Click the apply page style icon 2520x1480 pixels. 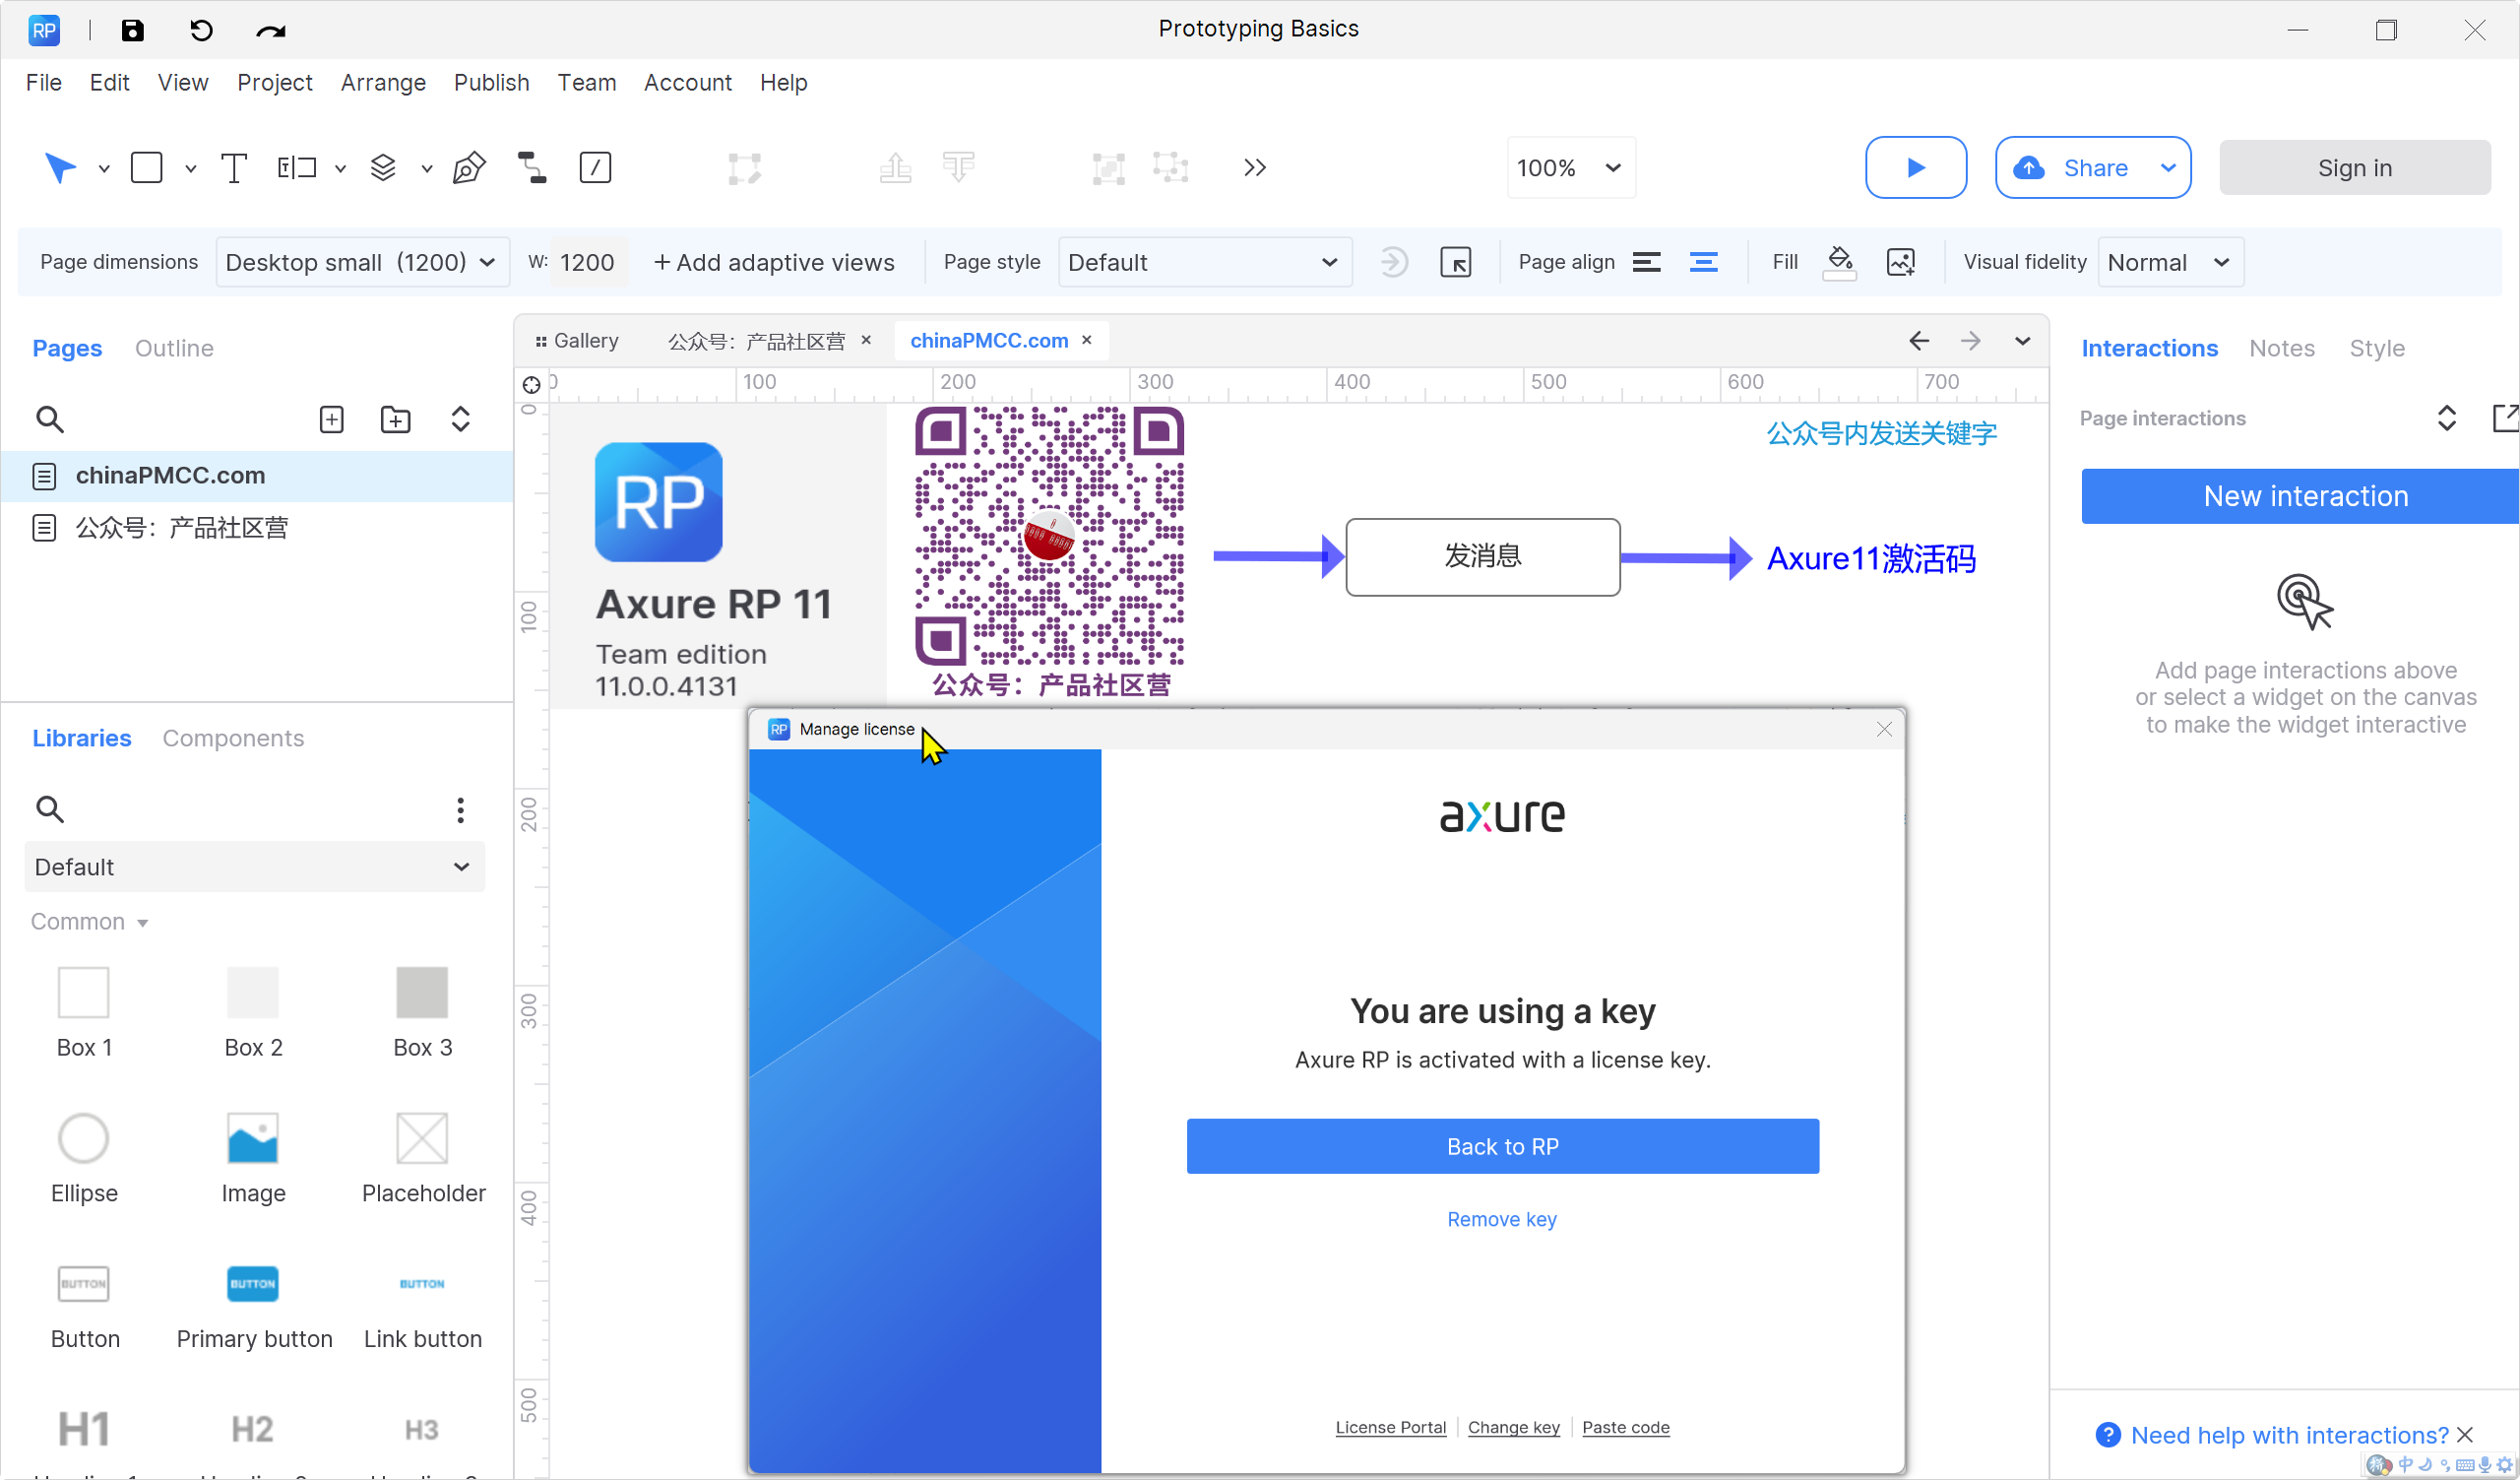(x=1393, y=263)
